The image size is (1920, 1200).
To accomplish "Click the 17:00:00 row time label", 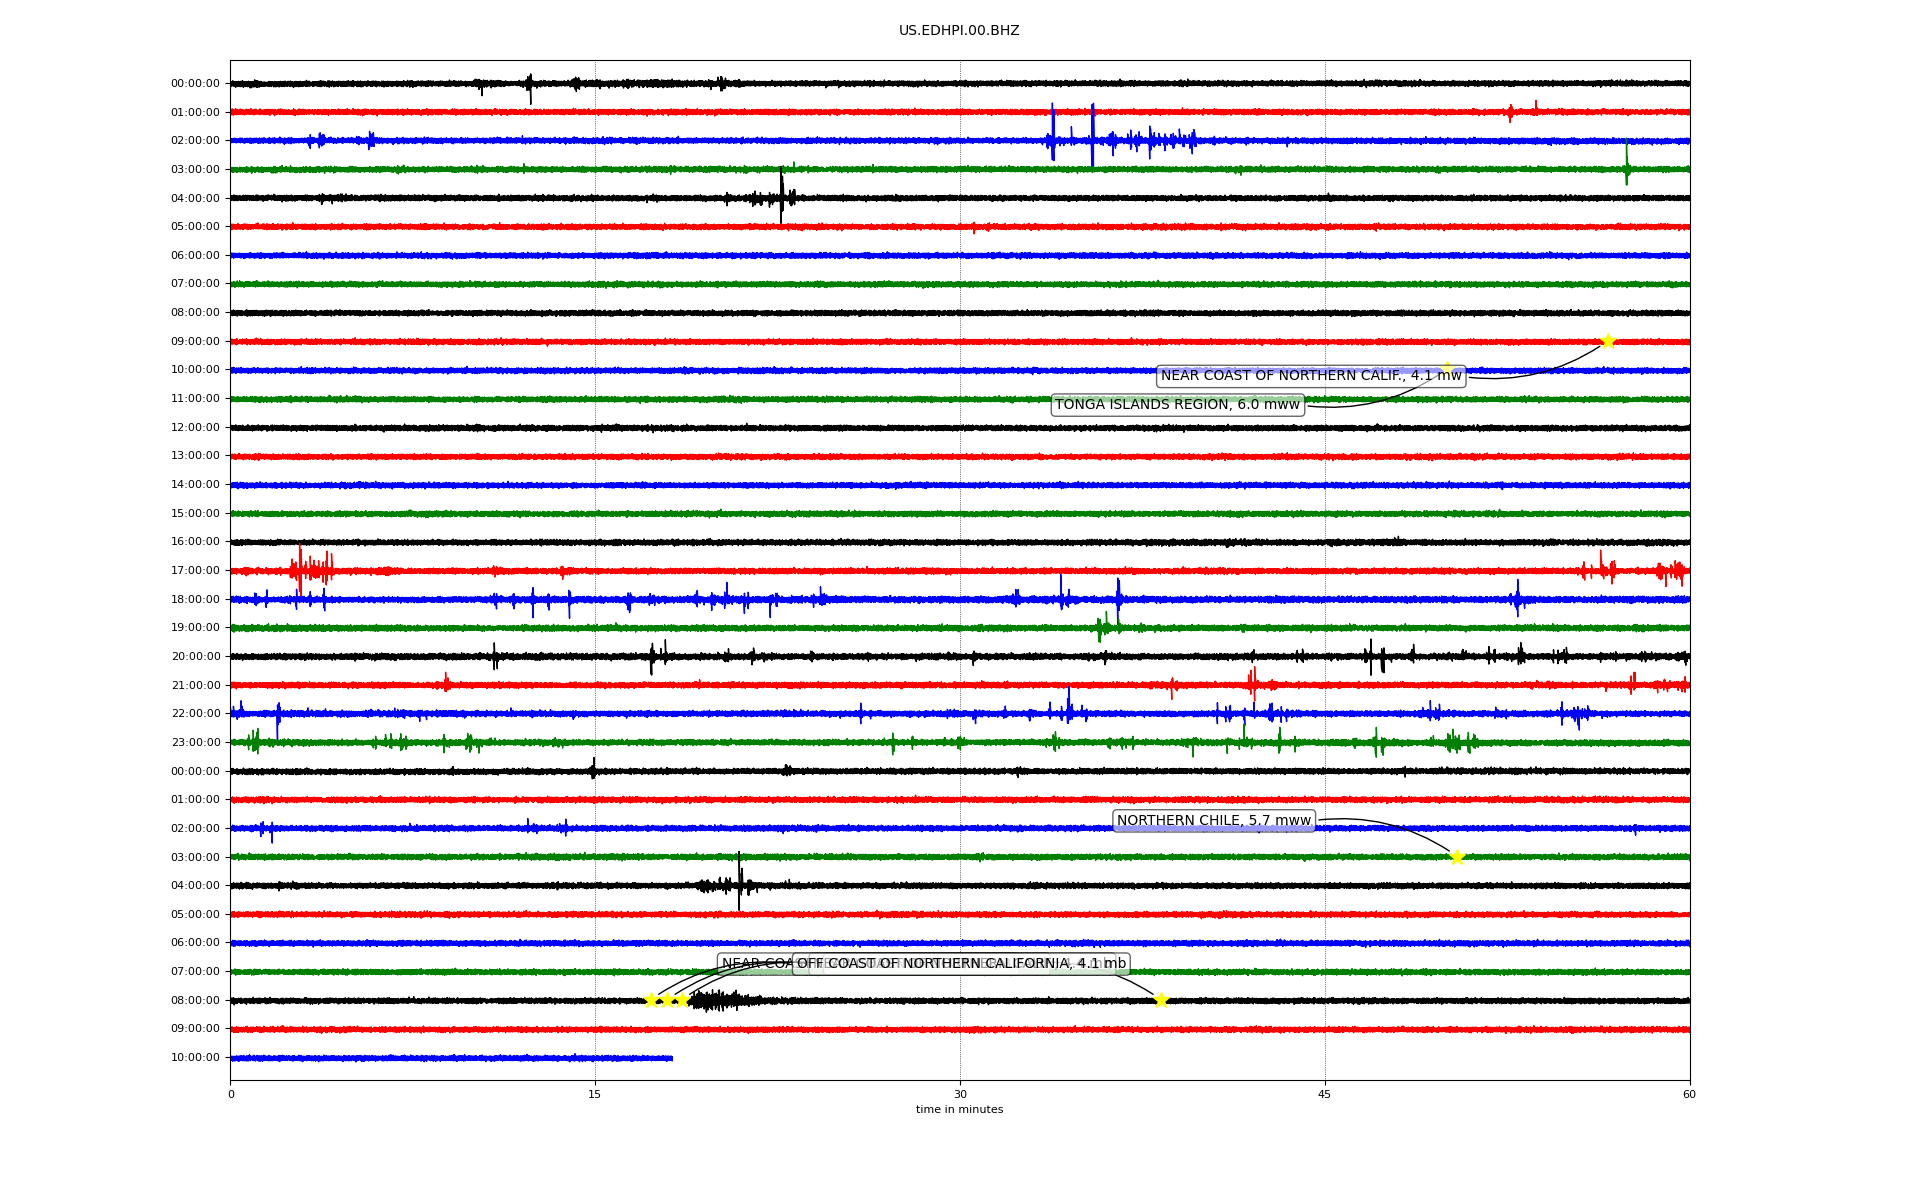I will coord(195,571).
